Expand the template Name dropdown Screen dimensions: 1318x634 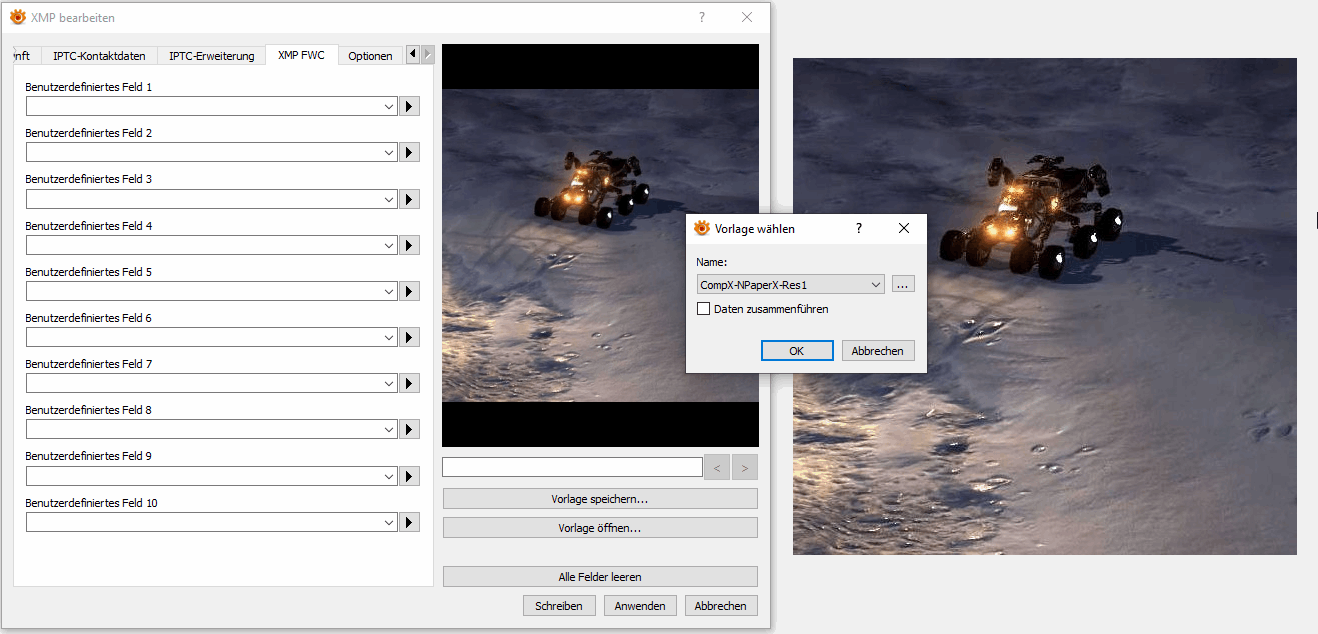[876, 285]
